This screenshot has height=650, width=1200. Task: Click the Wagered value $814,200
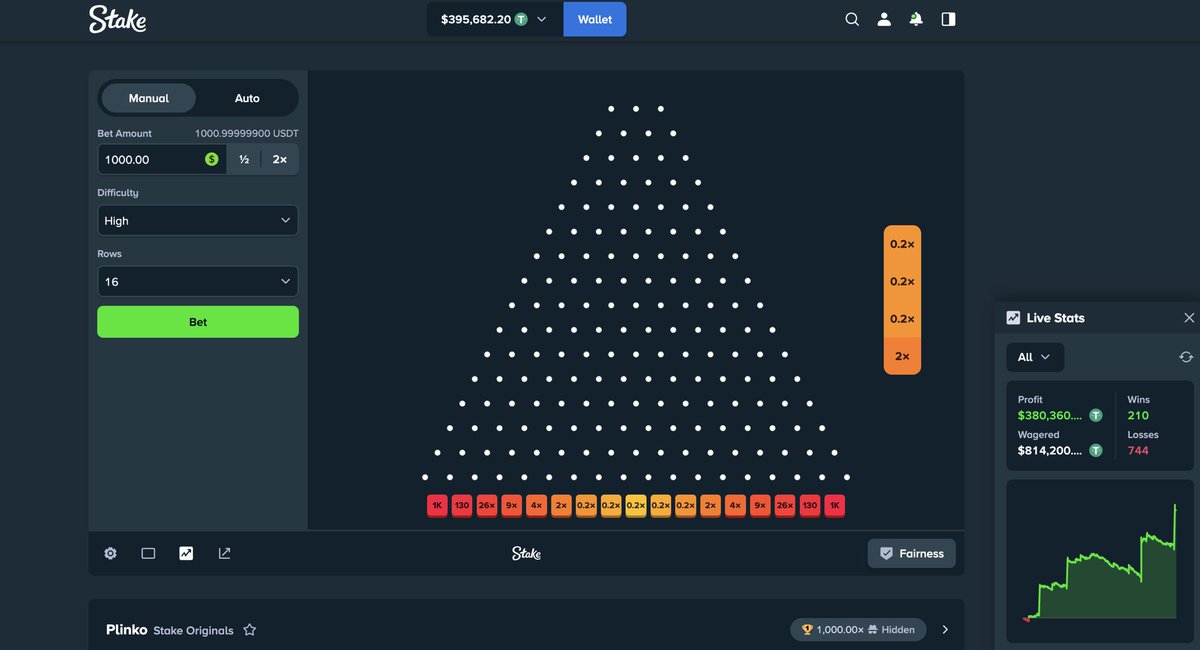(x=1051, y=451)
